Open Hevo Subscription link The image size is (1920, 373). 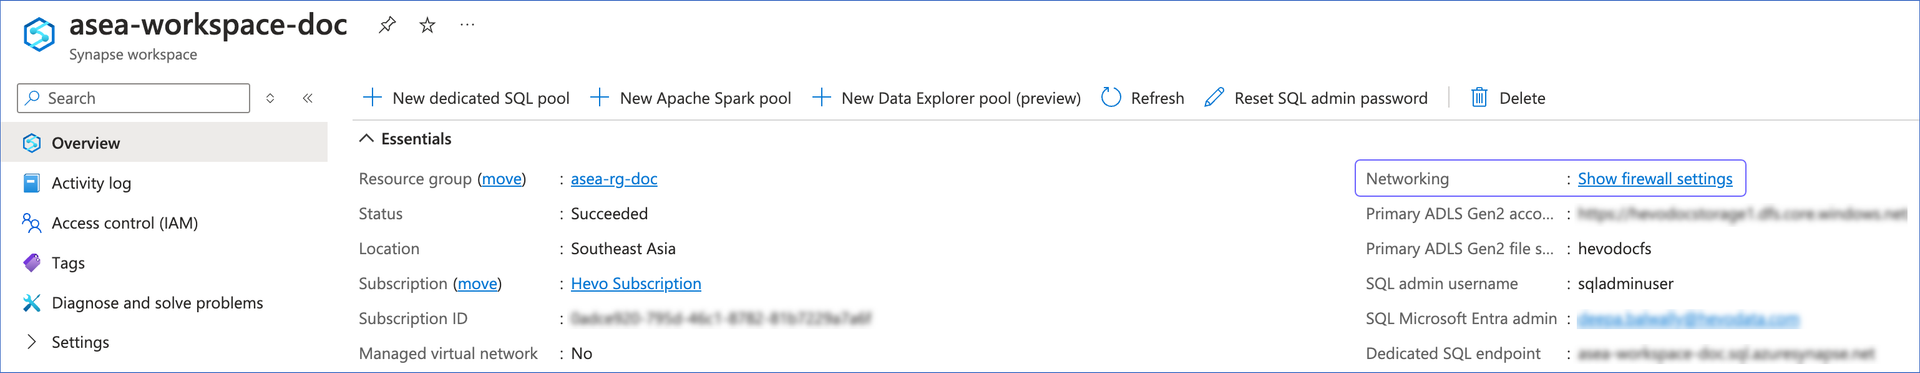(636, 284)
